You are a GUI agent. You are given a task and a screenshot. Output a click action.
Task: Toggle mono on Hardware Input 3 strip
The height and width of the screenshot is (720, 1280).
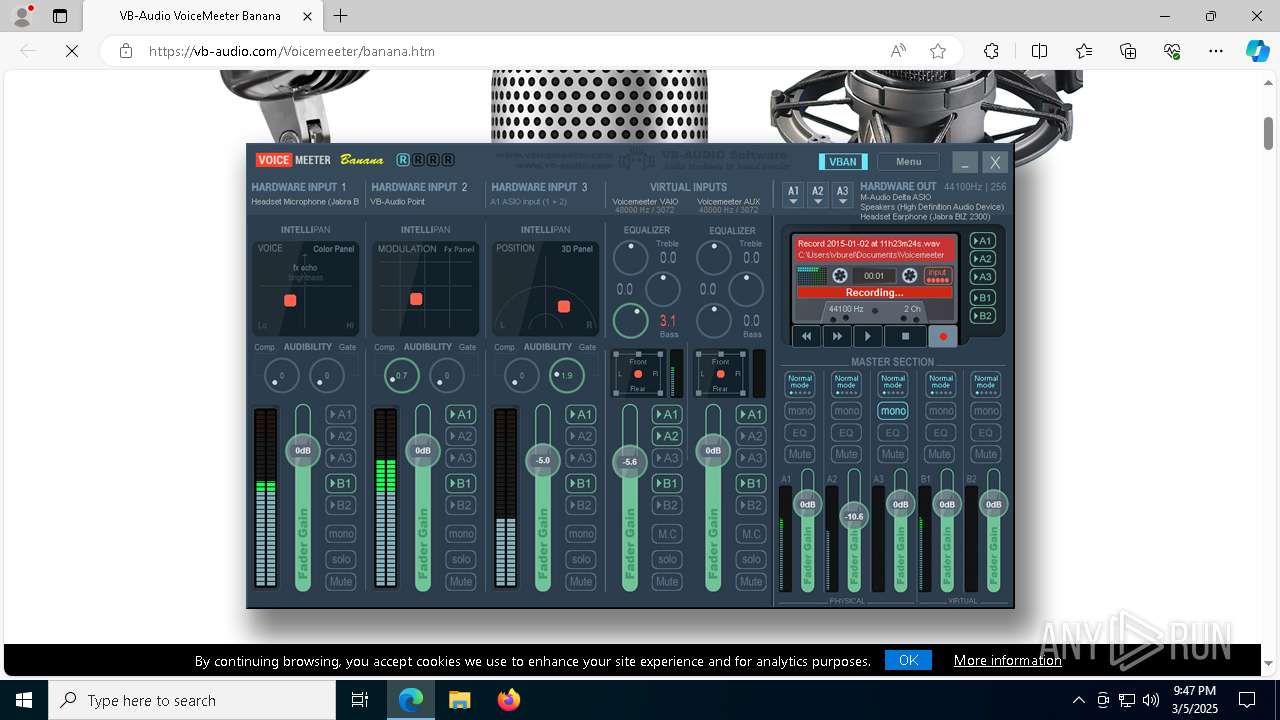pos(581,534)
